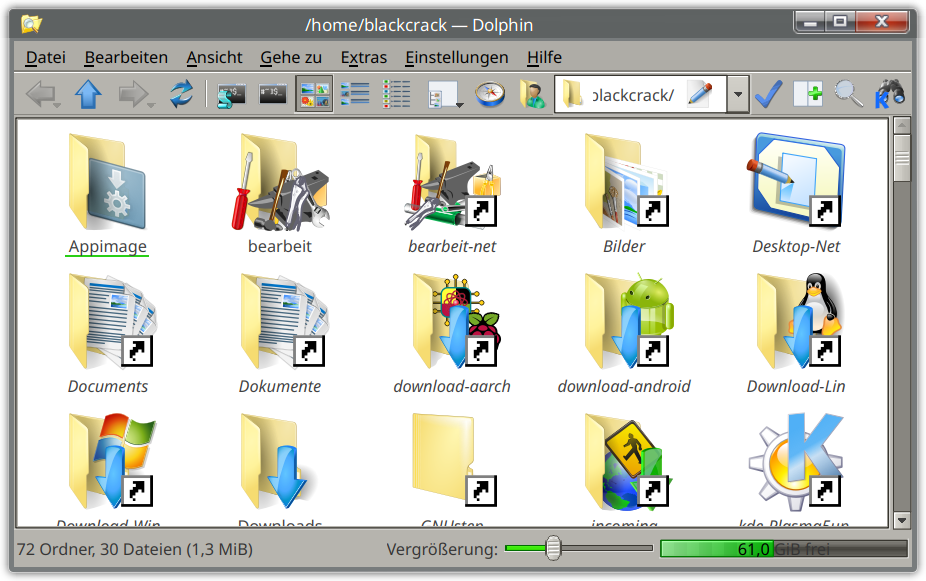Open the Extras menu
This screenshot has height=581, width=926.
(x=363, y=57)
